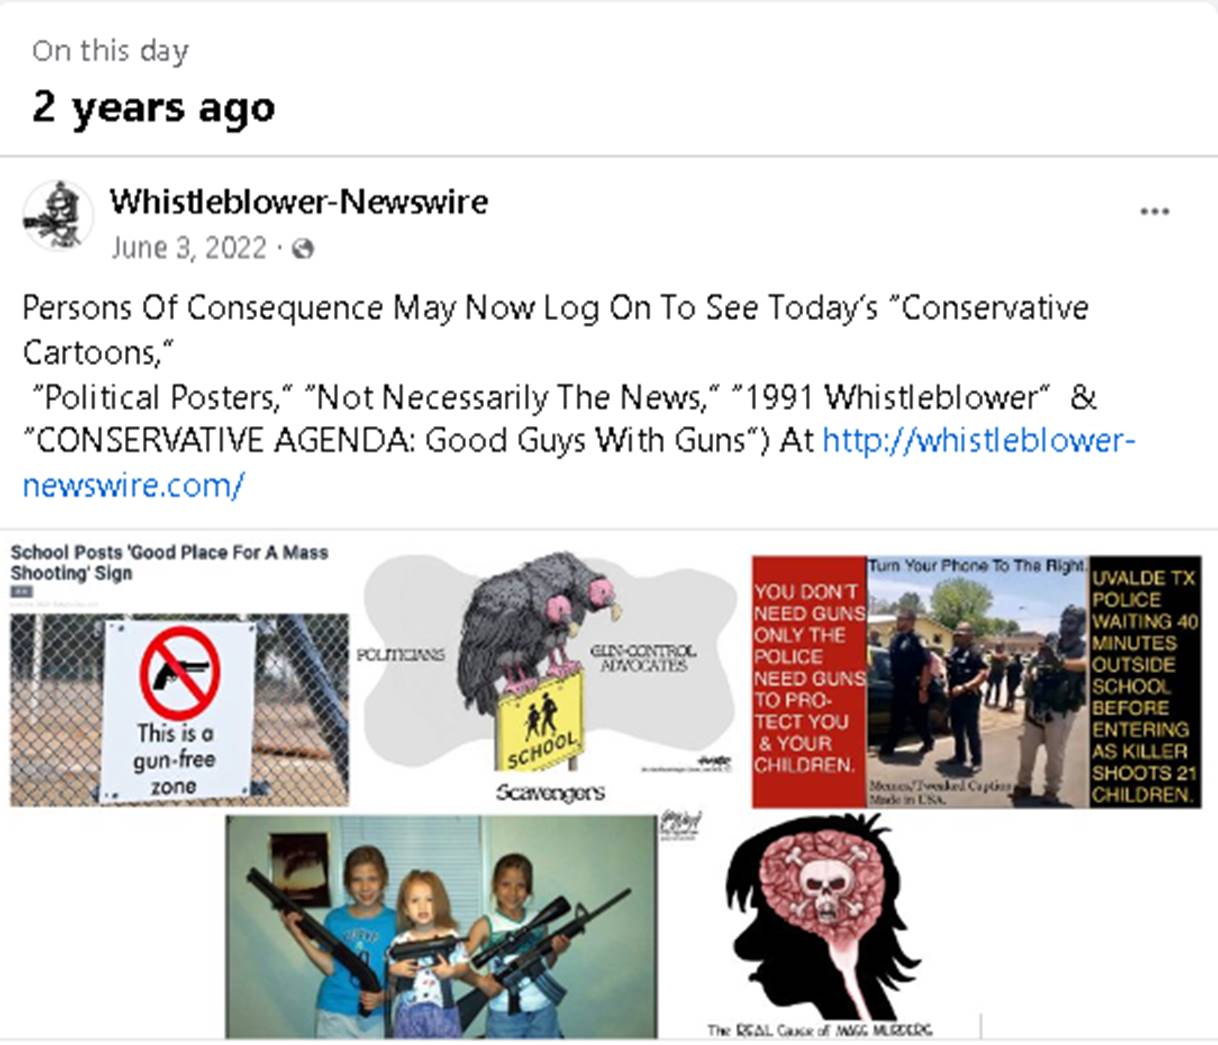Click the Whistleblower-Newswire profile avatar

57,217
